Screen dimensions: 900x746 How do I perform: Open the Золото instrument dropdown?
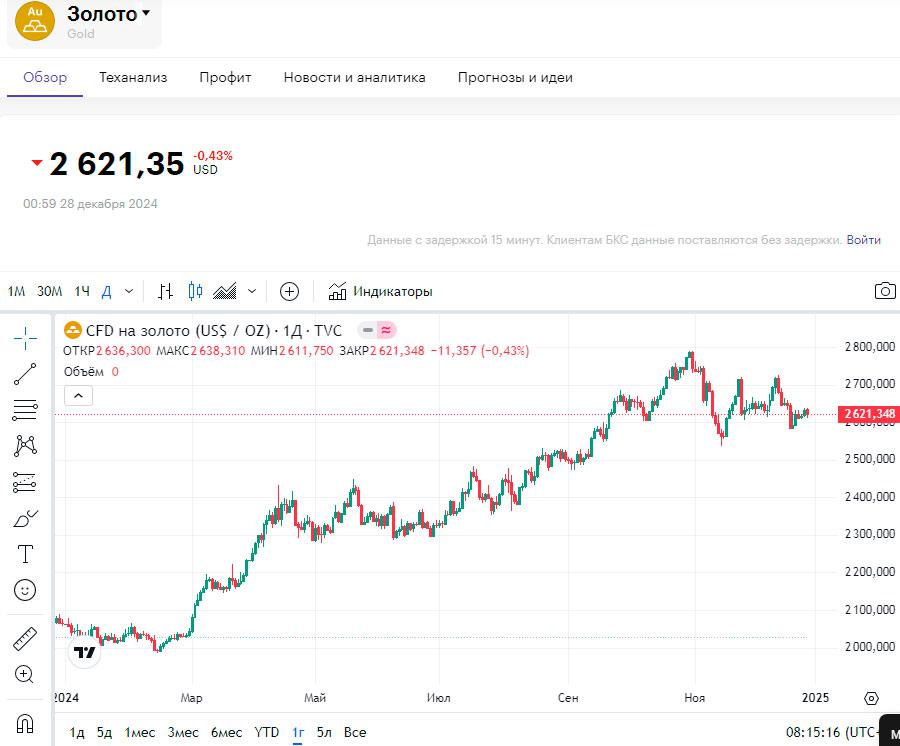[146, 14]
